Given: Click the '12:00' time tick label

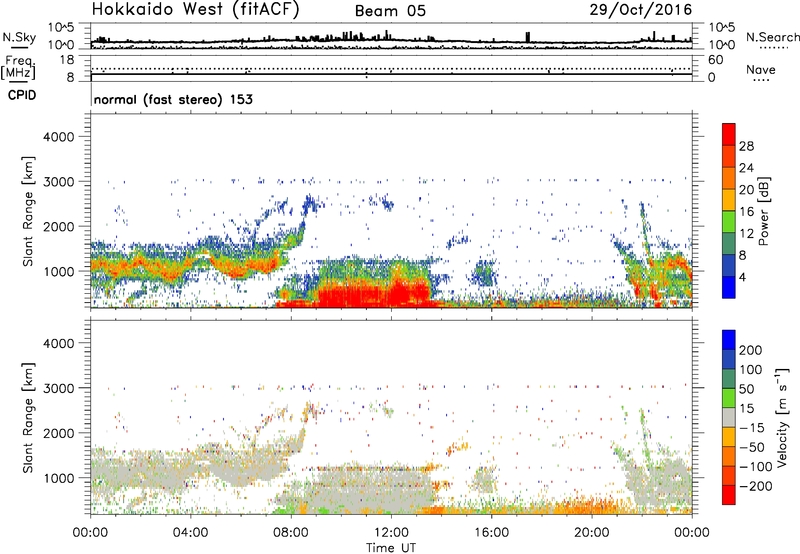Looking at the screenshot, I should pos(391,533).
